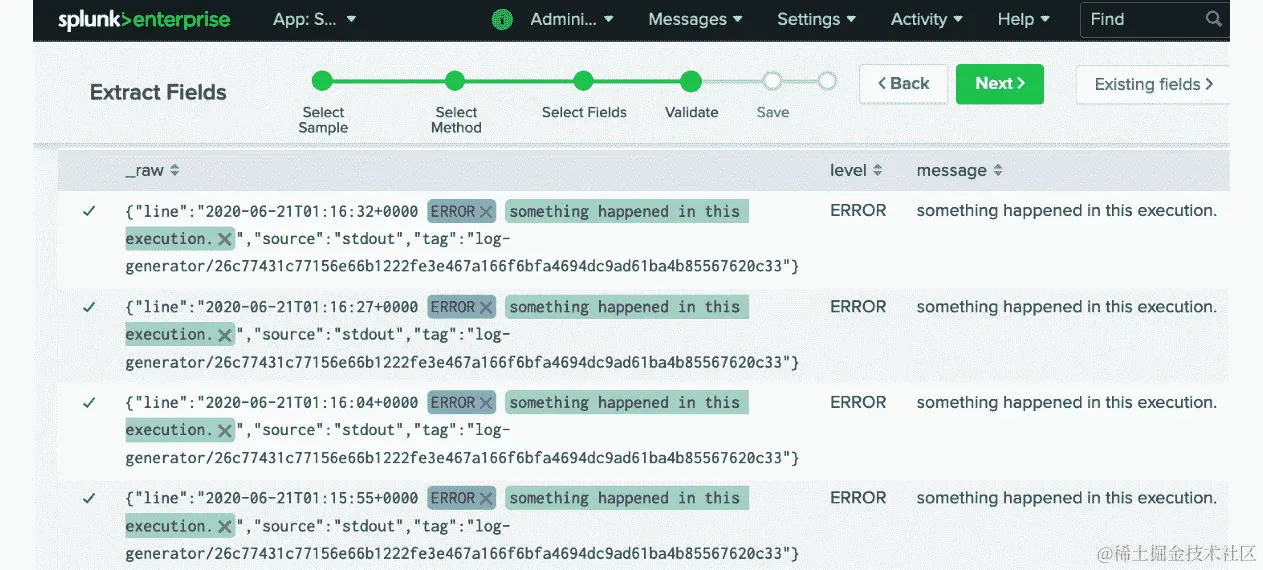Open the App: S... dropdown menu

[314, 19]
